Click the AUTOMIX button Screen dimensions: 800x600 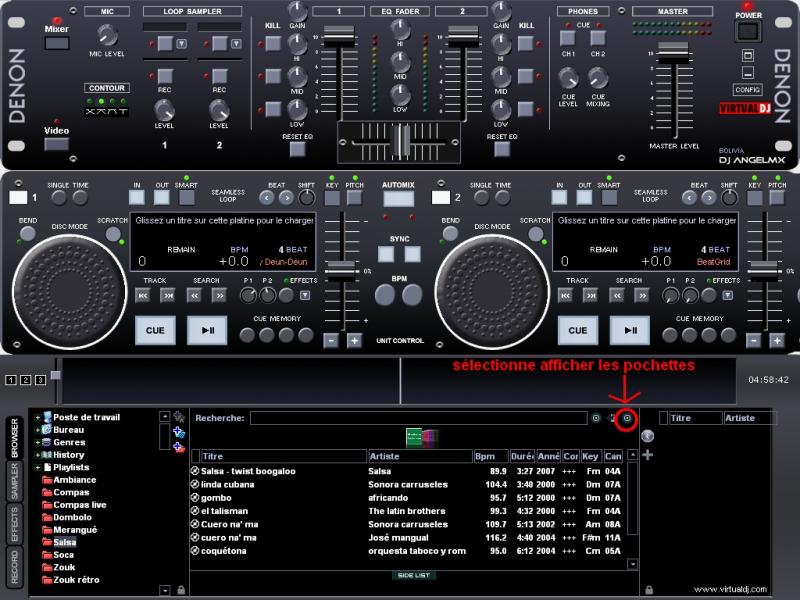[x=398, y=198]
